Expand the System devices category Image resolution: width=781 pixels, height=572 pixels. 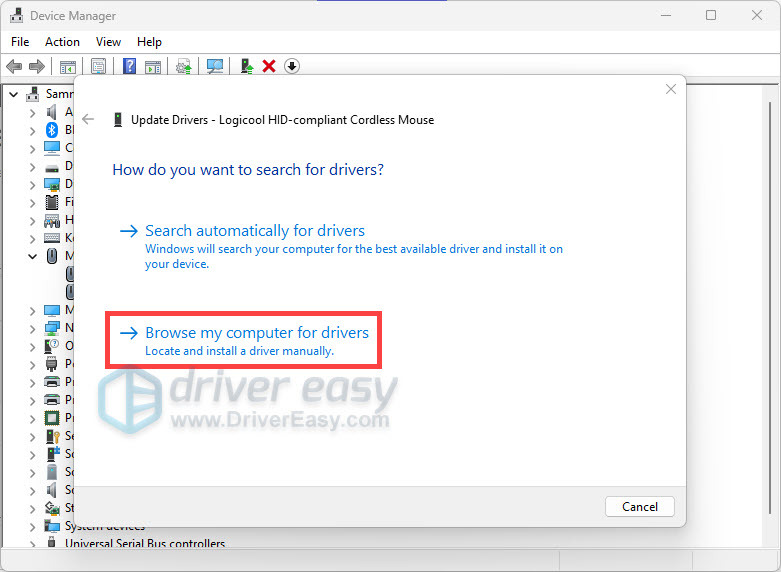33,526
